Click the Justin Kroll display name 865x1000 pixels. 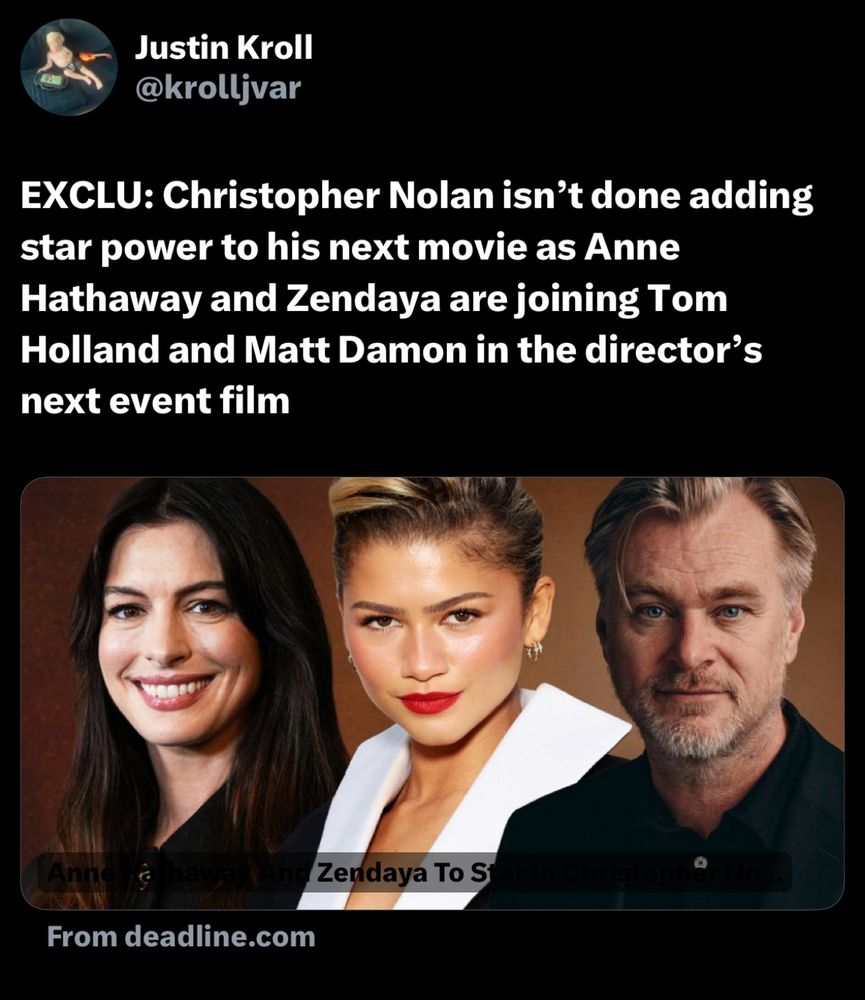pos(223,48)
